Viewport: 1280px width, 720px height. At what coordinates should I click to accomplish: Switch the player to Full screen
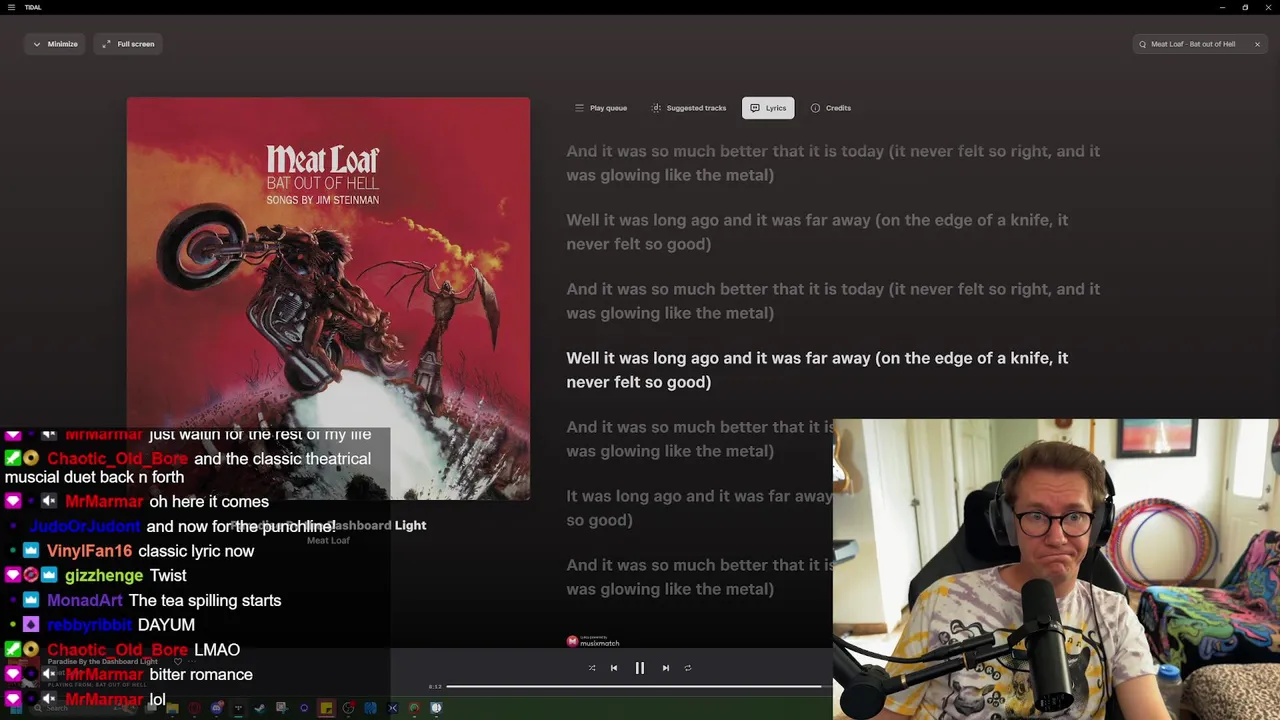[128, 44]
